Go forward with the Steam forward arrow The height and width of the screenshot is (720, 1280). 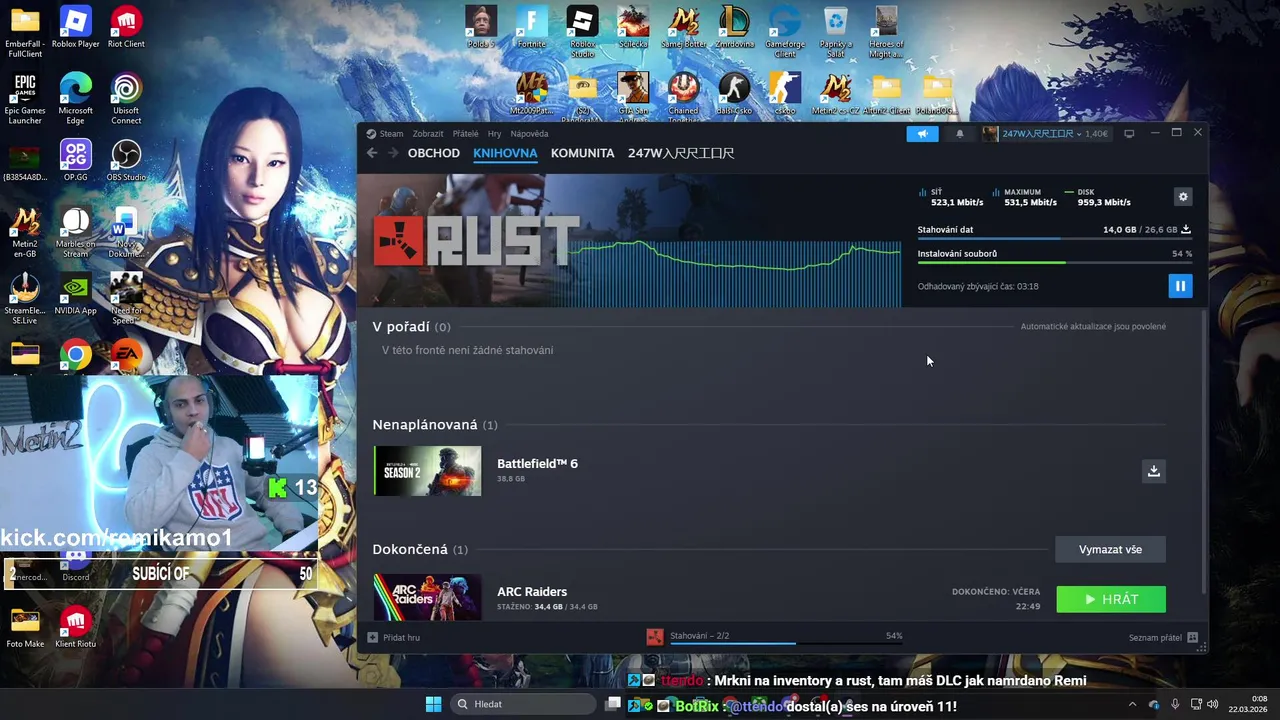point(393,153)
